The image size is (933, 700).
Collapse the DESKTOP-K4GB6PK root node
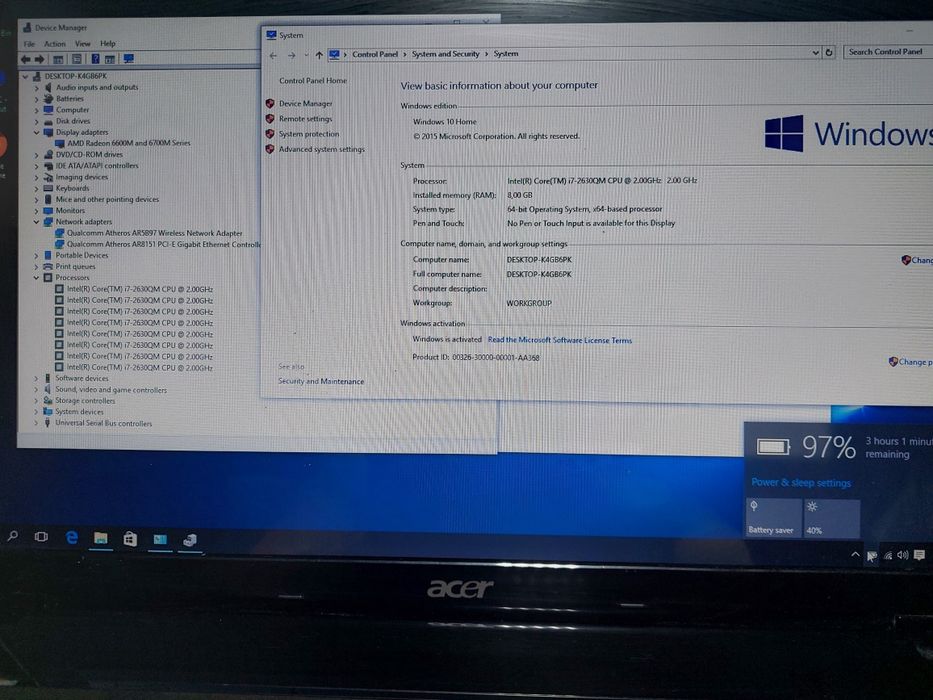(26, 76)
